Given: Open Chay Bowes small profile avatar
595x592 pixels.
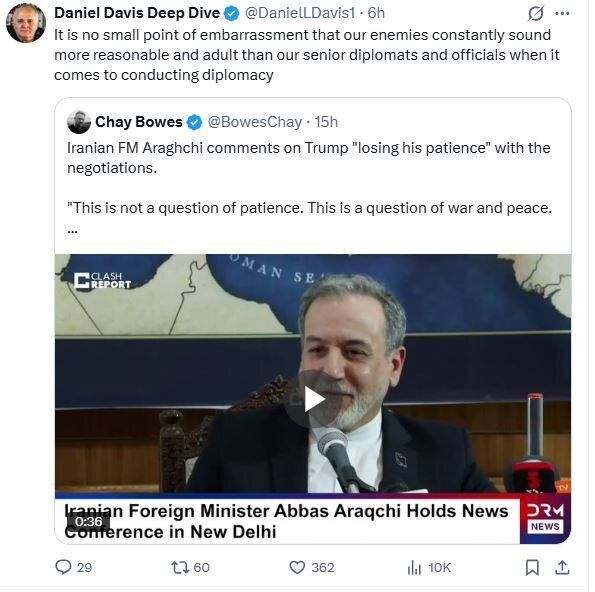Looking at the screenshot, I should (x=79, y=122).
